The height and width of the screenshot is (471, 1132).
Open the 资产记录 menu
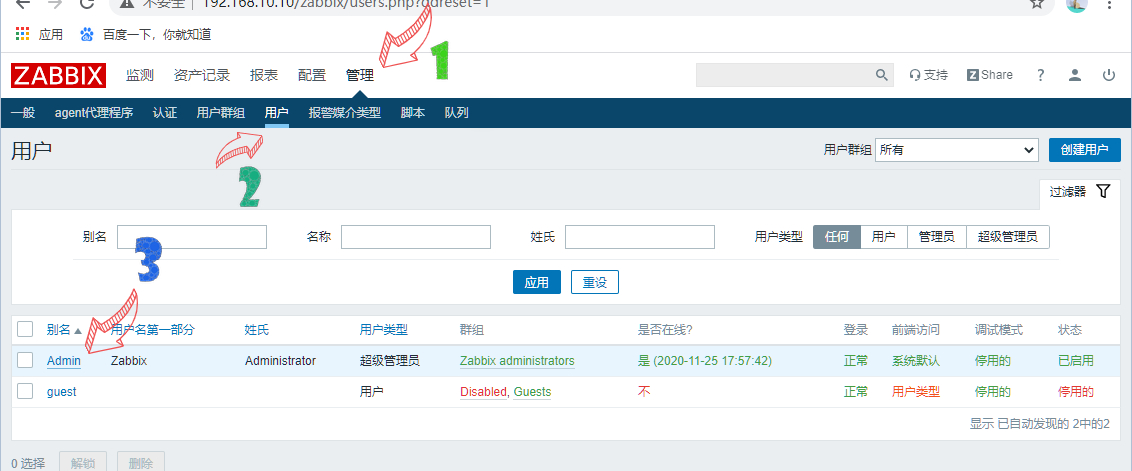pos(201,75)
